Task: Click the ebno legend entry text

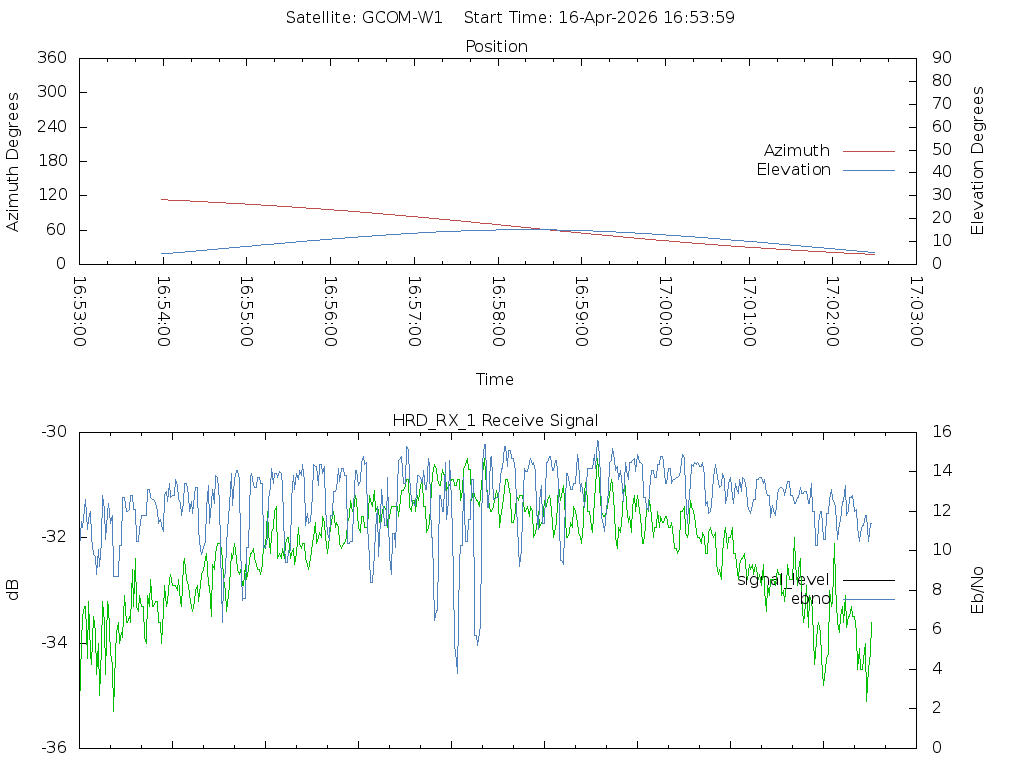Action: pyautogui.click(x=811, y=599)
